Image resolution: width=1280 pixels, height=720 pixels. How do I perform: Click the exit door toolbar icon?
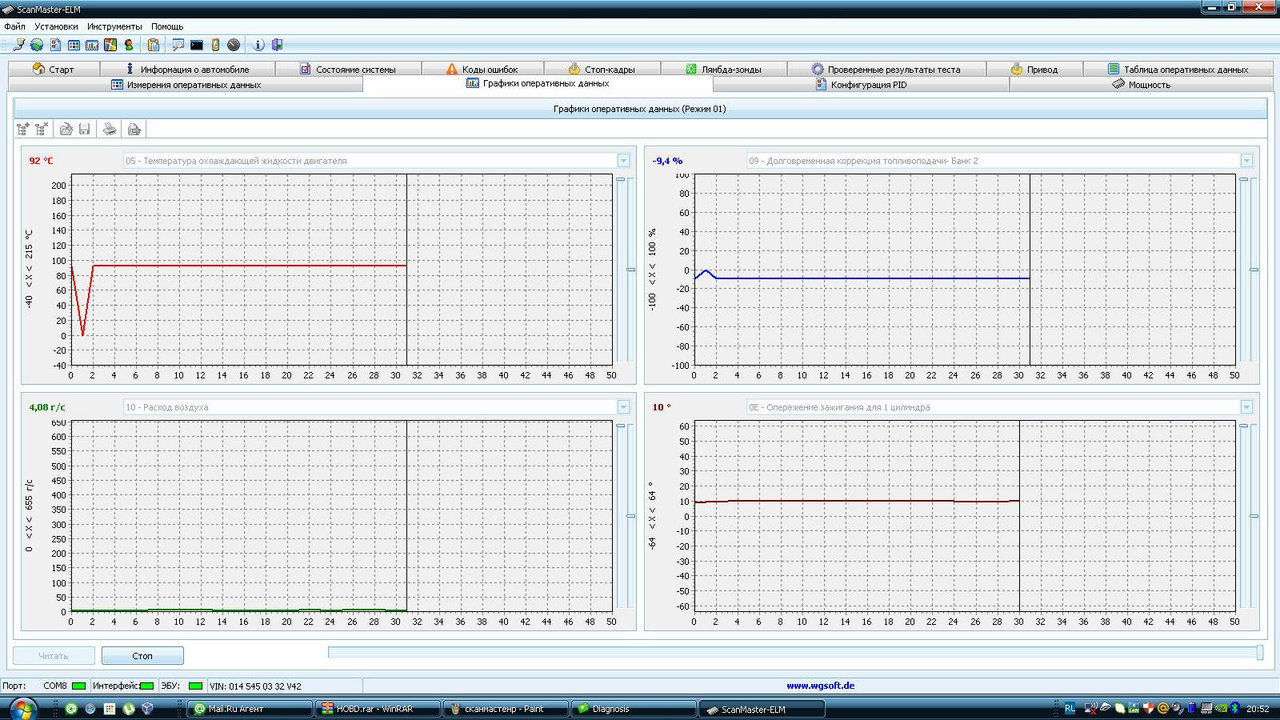click(277, 45)
